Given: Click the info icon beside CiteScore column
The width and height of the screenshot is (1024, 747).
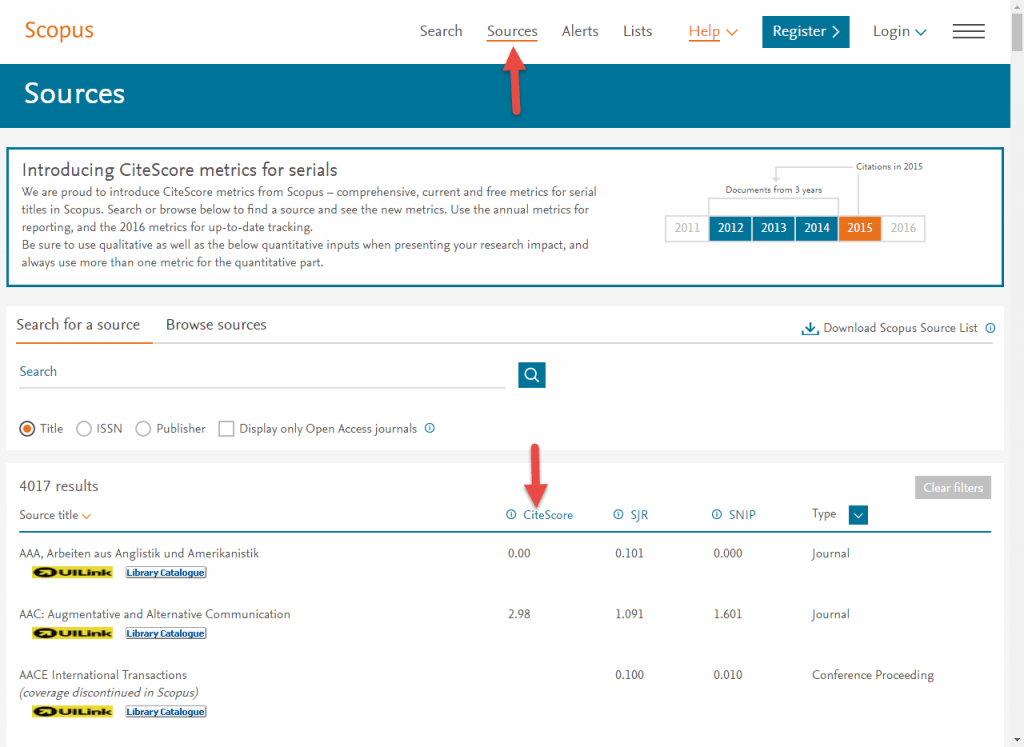Looking at the screenshot, I should [511, 515].
